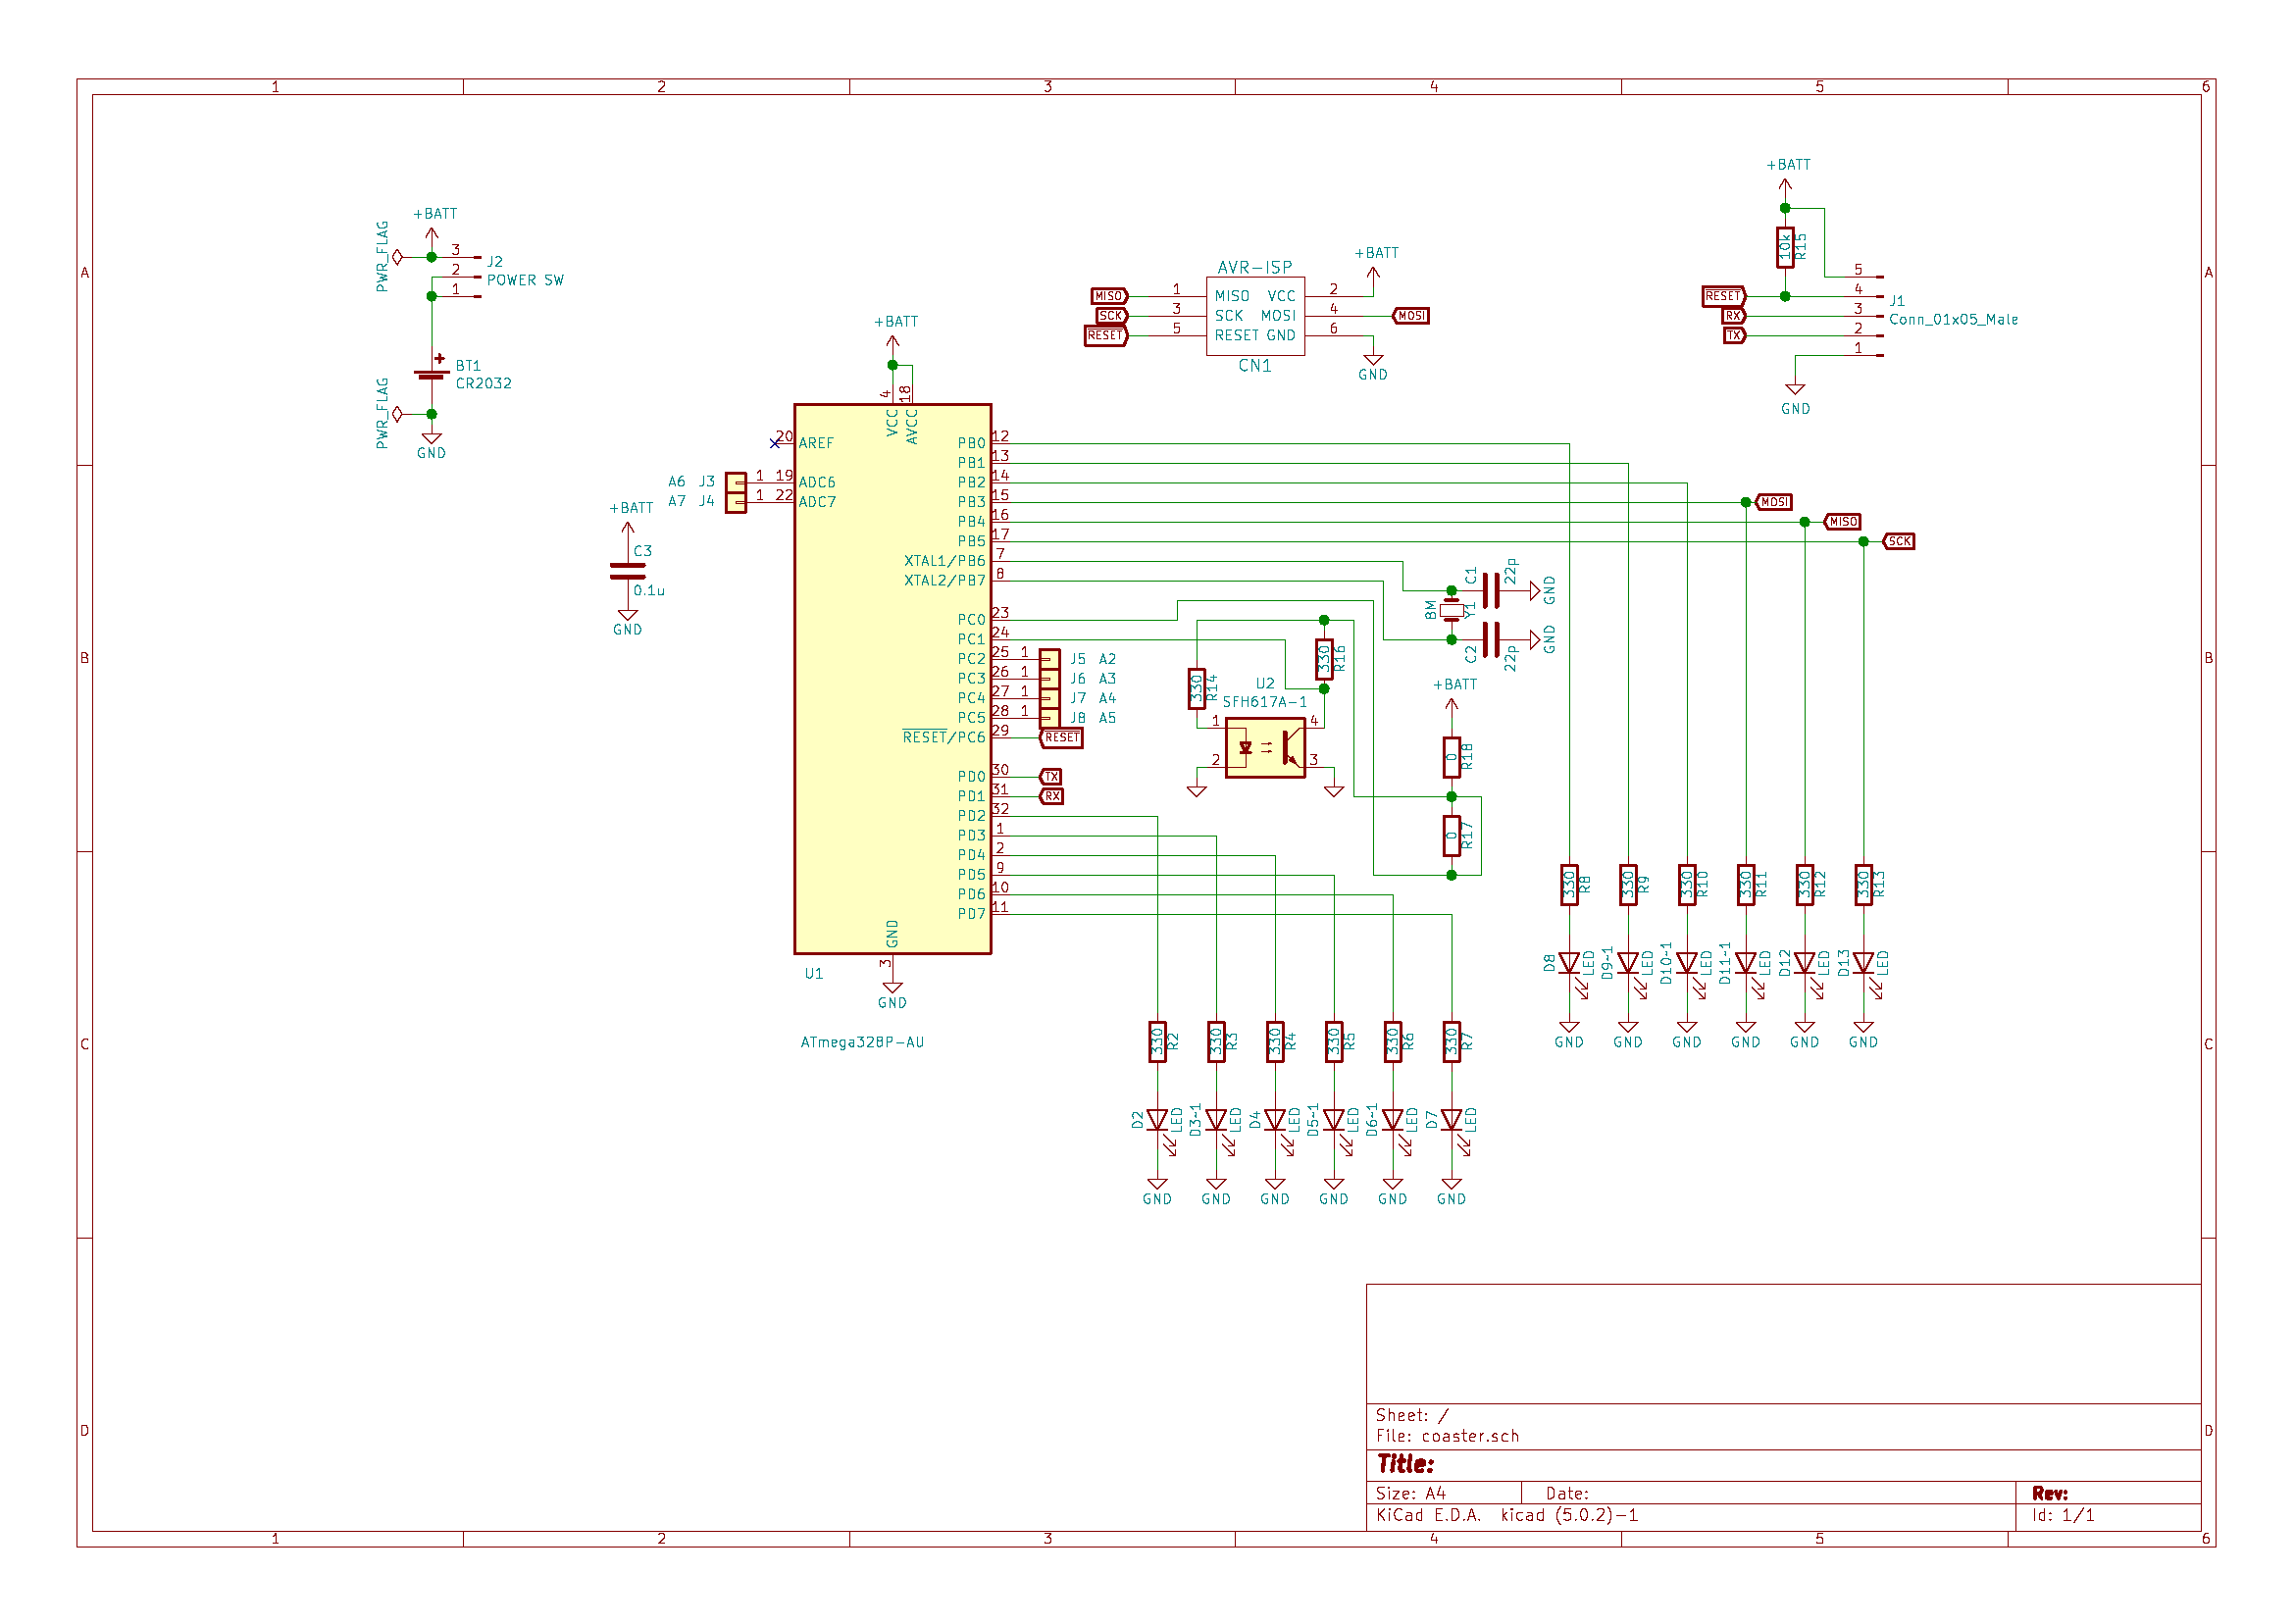Click the Y1 crystal symbol
The width and height of the screenshot is (2294, 1624).
pos(1451,610)
